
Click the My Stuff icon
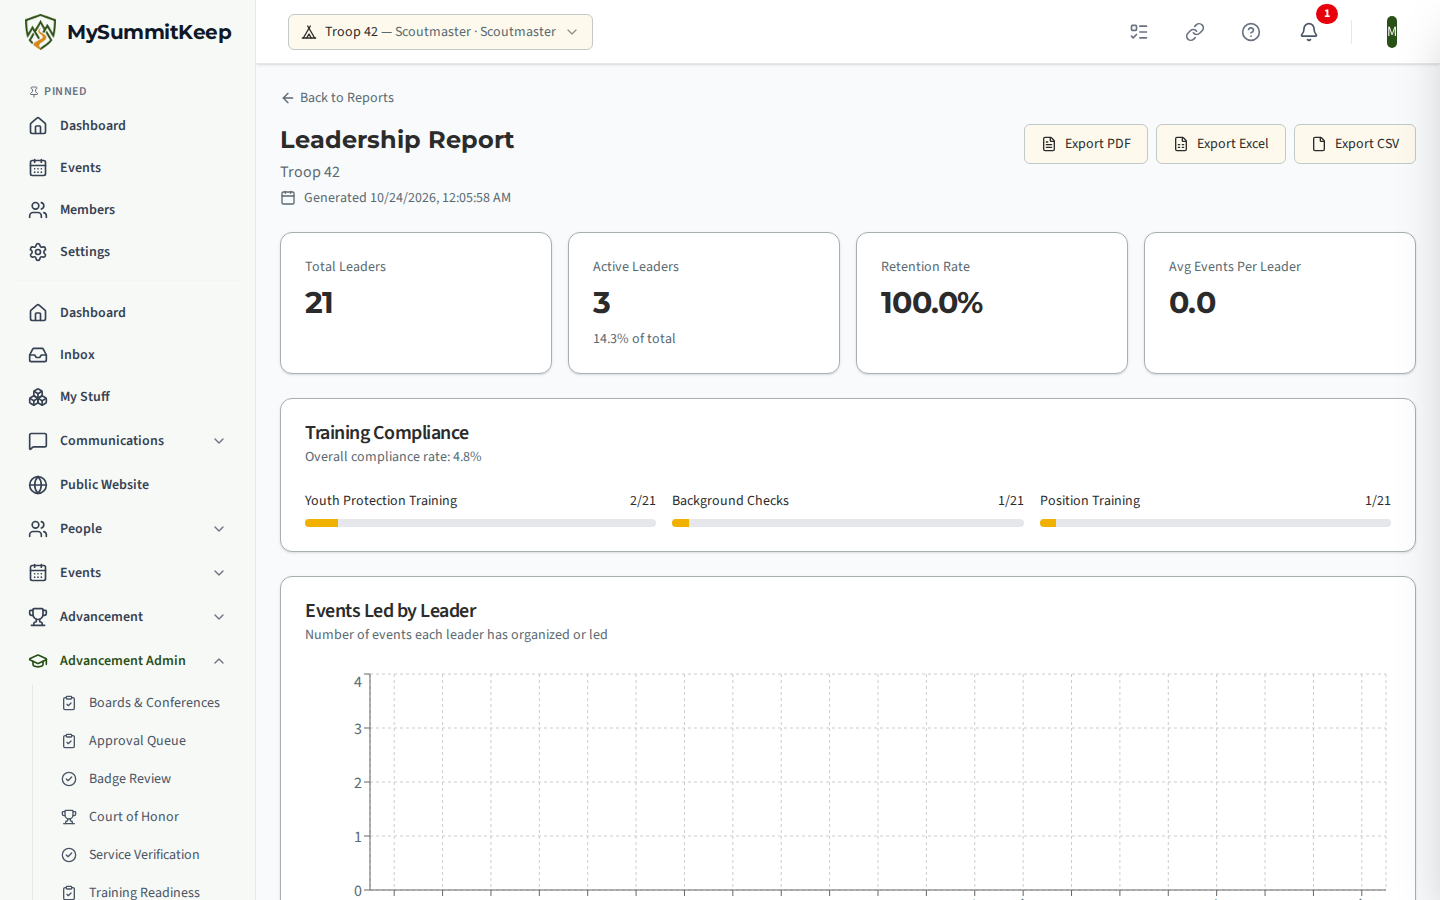coord(38,397)
